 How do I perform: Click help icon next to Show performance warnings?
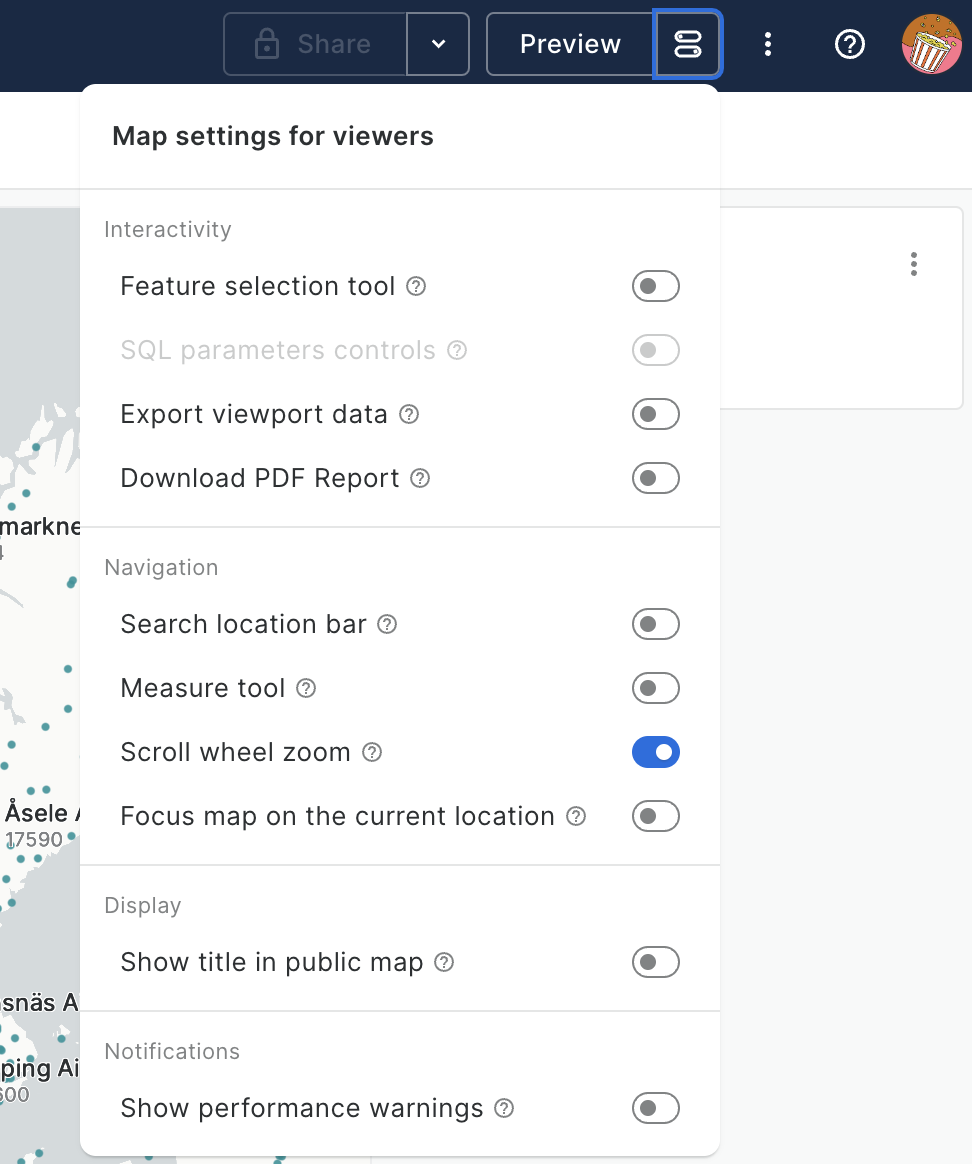[505, 1108]
